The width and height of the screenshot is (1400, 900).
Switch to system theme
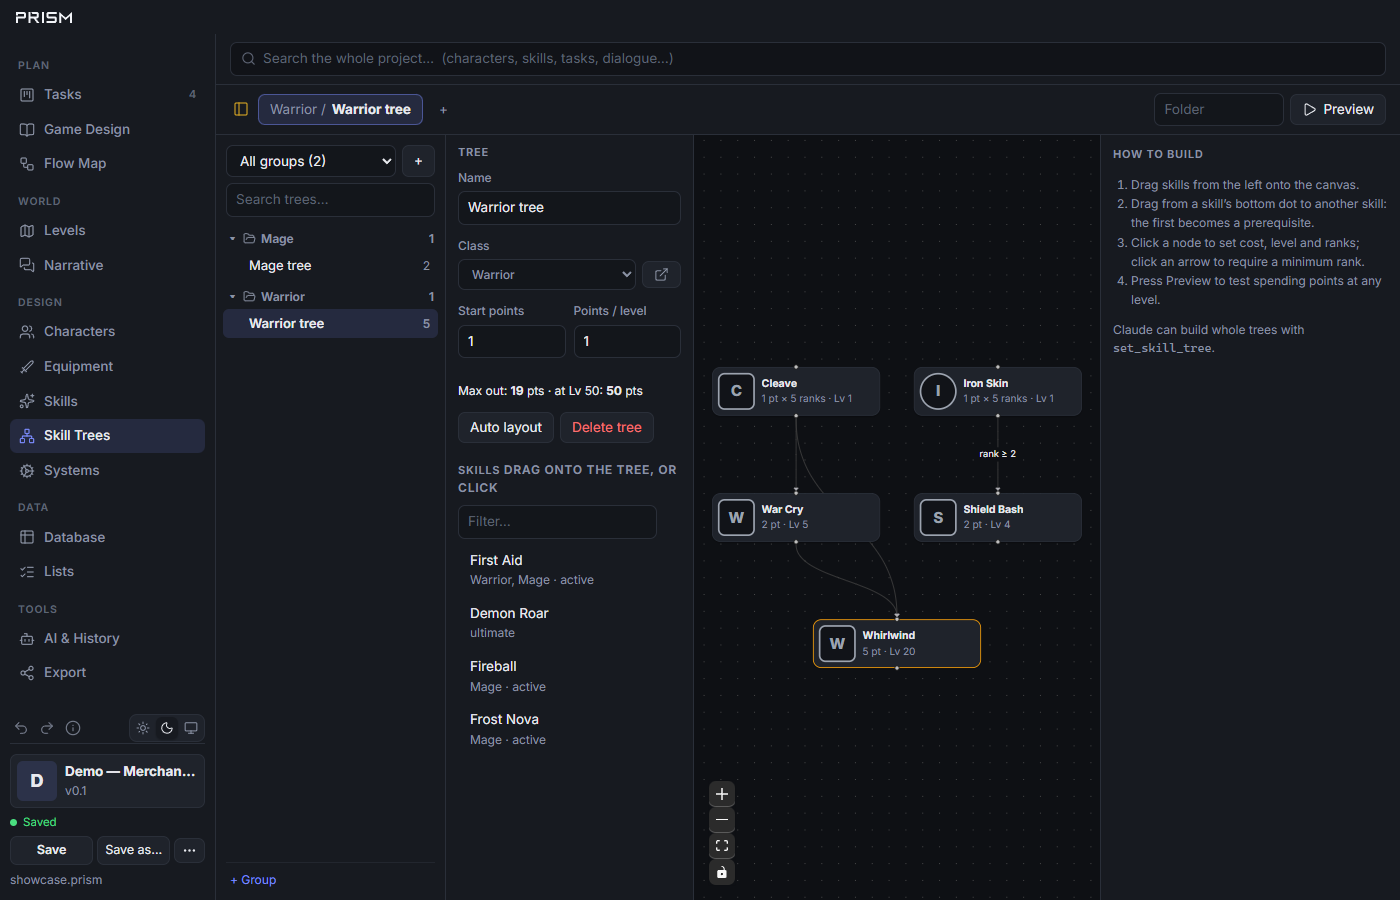(191, 728)
